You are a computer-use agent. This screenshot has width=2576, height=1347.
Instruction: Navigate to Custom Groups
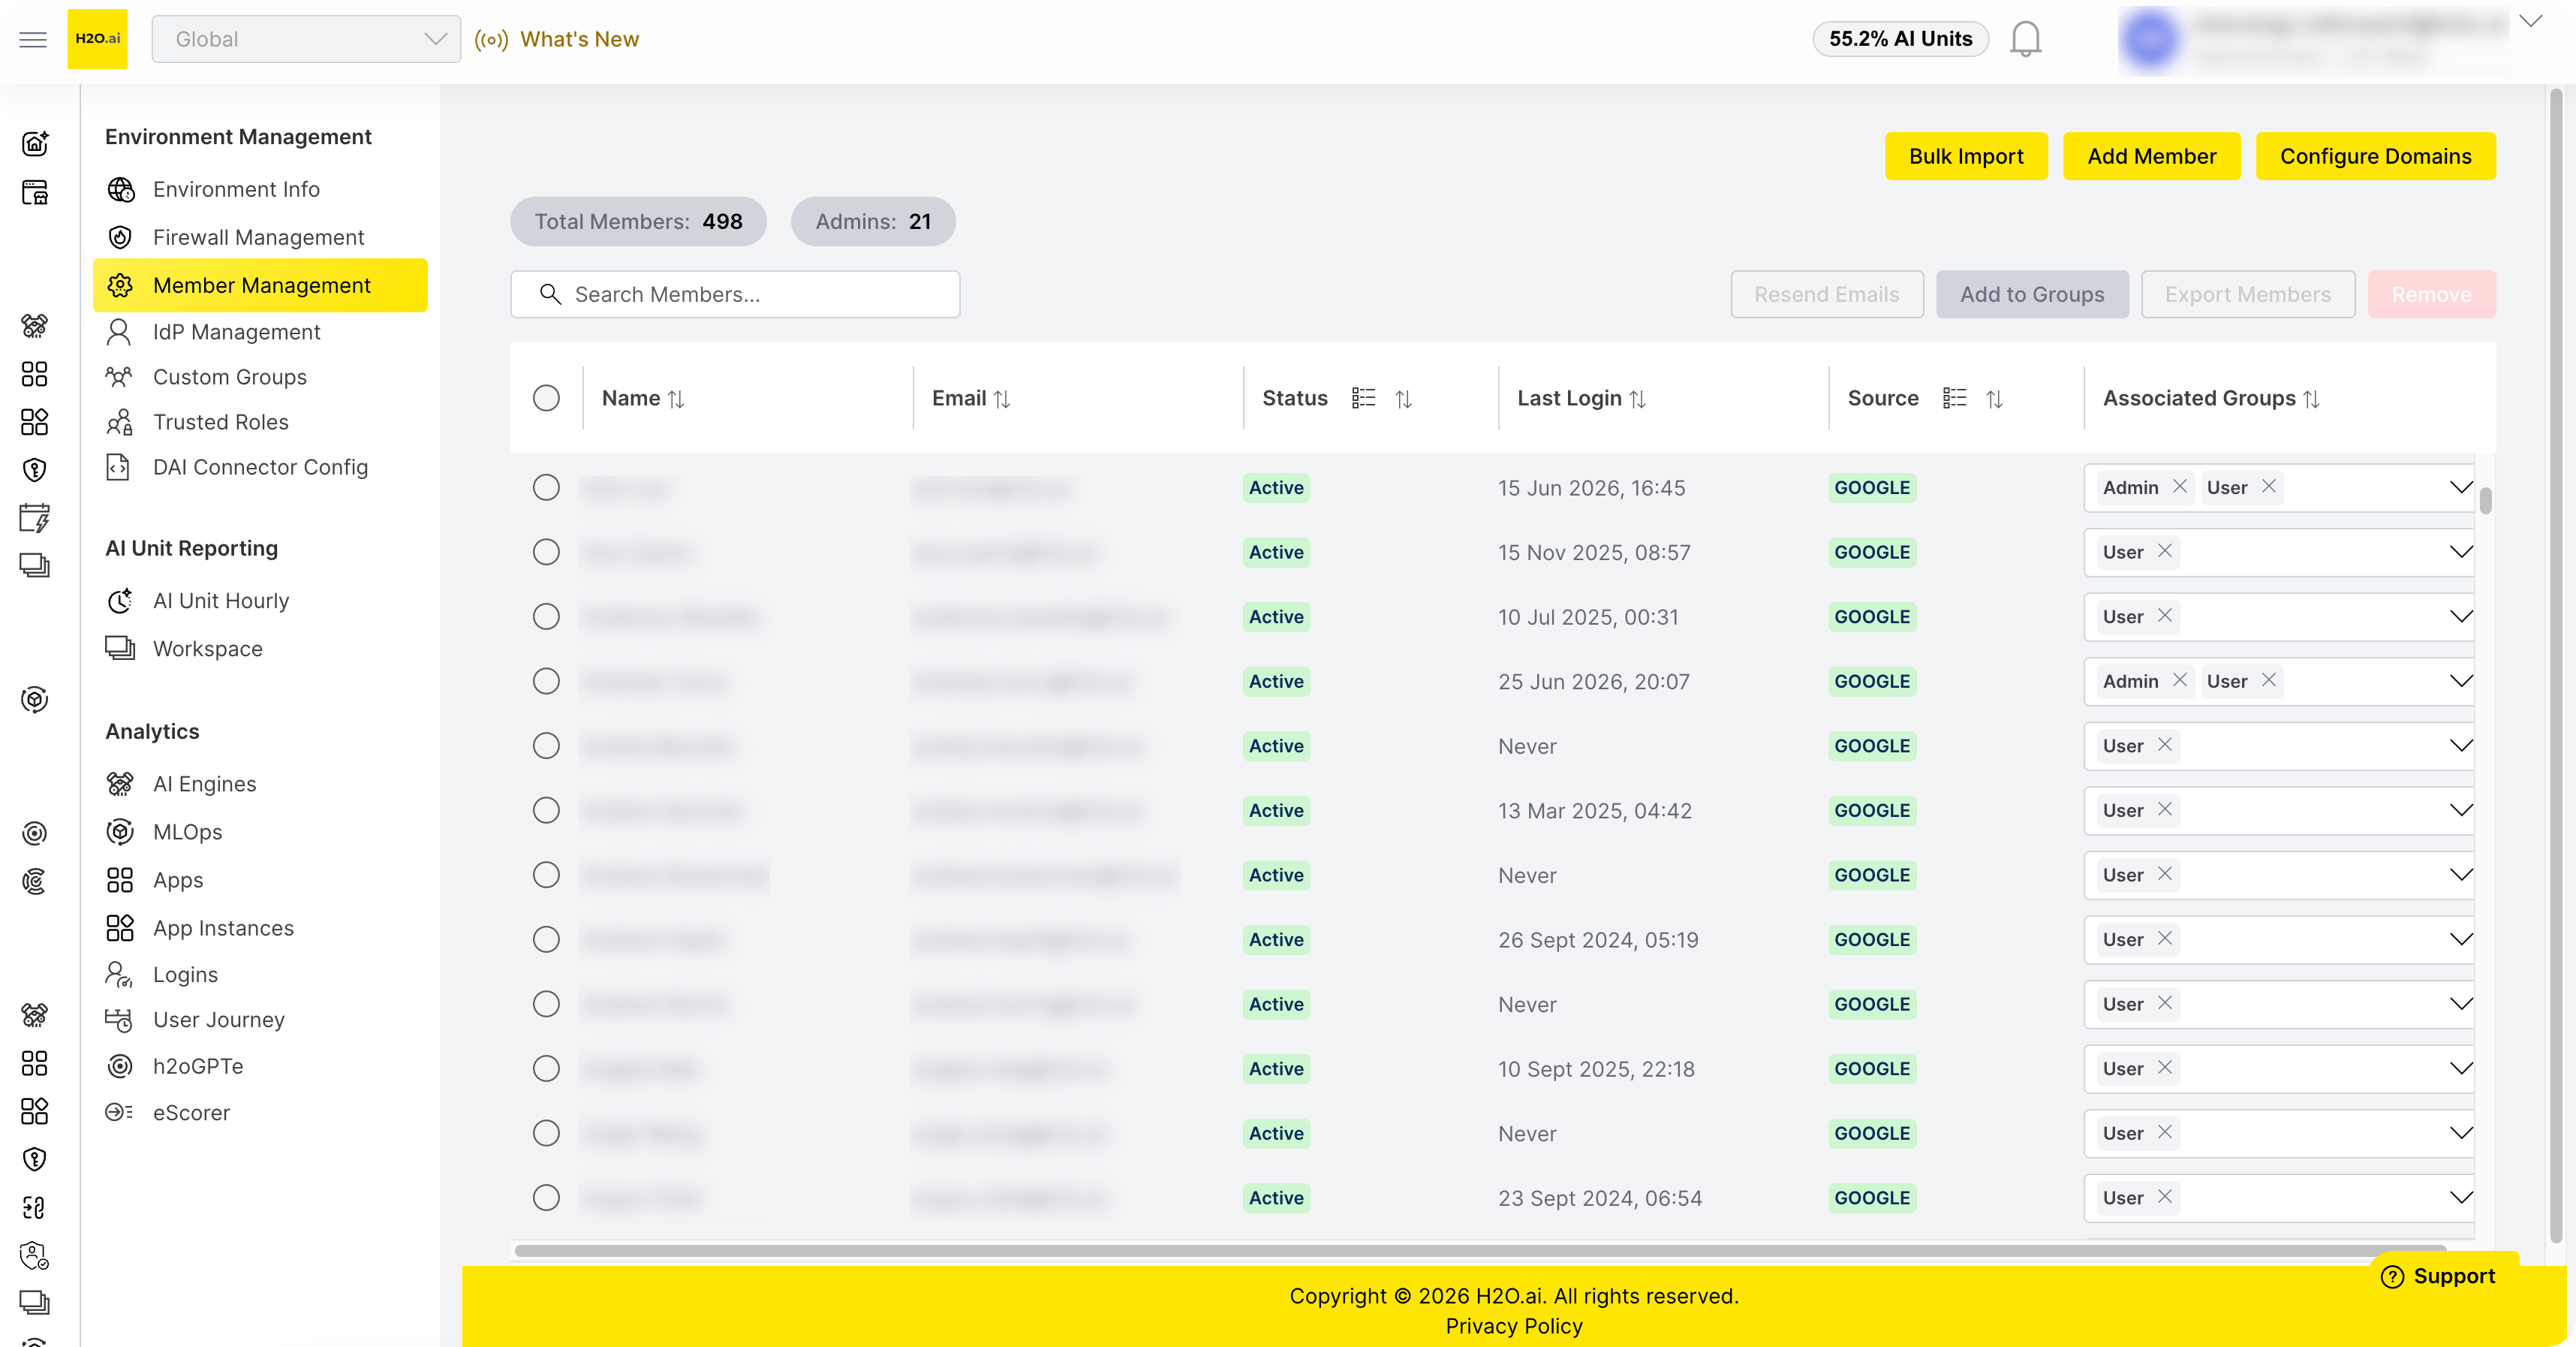tap(230, 377)
